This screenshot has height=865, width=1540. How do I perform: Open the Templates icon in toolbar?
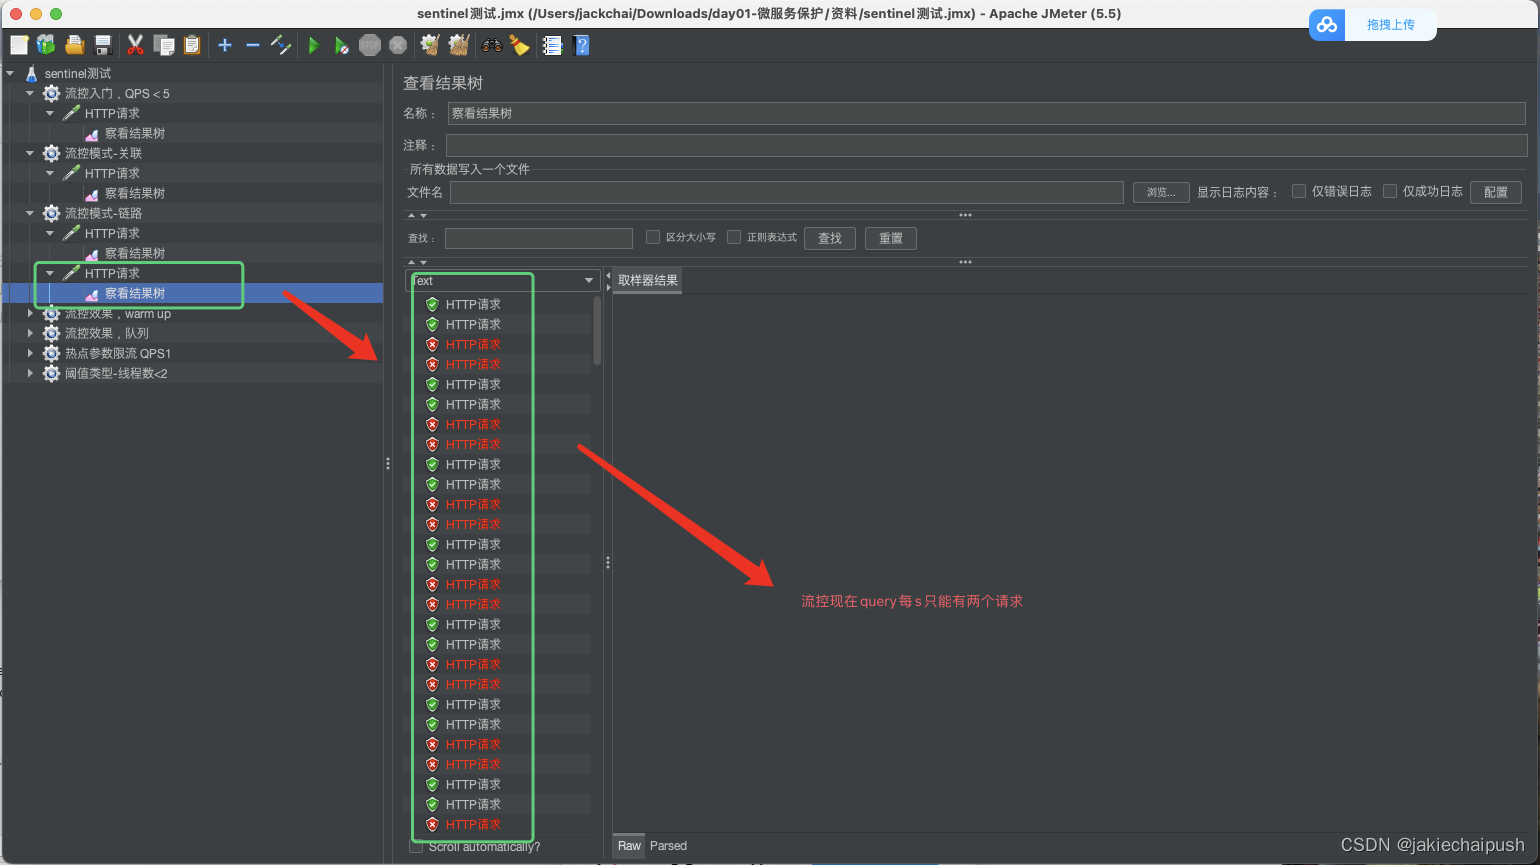pos(46,45)
